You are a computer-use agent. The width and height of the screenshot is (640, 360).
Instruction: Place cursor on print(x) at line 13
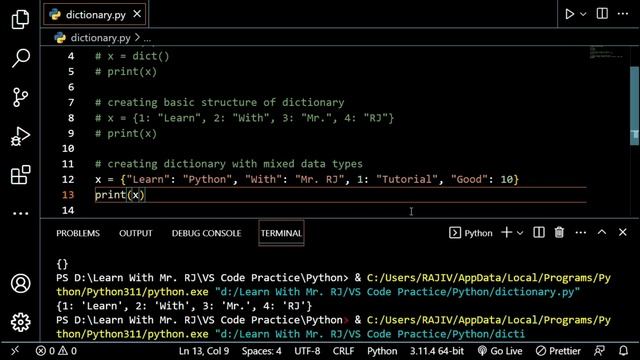[120, 195]
